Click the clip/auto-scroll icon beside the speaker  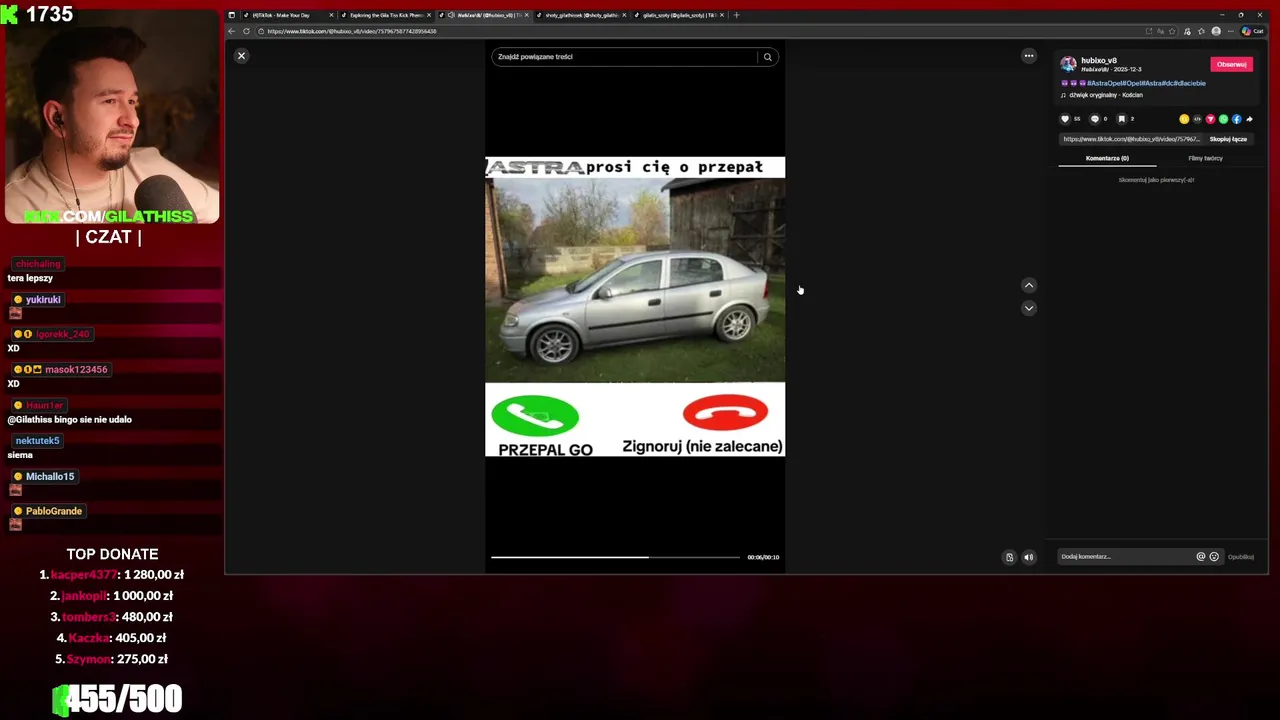[x=1009, y=557]
